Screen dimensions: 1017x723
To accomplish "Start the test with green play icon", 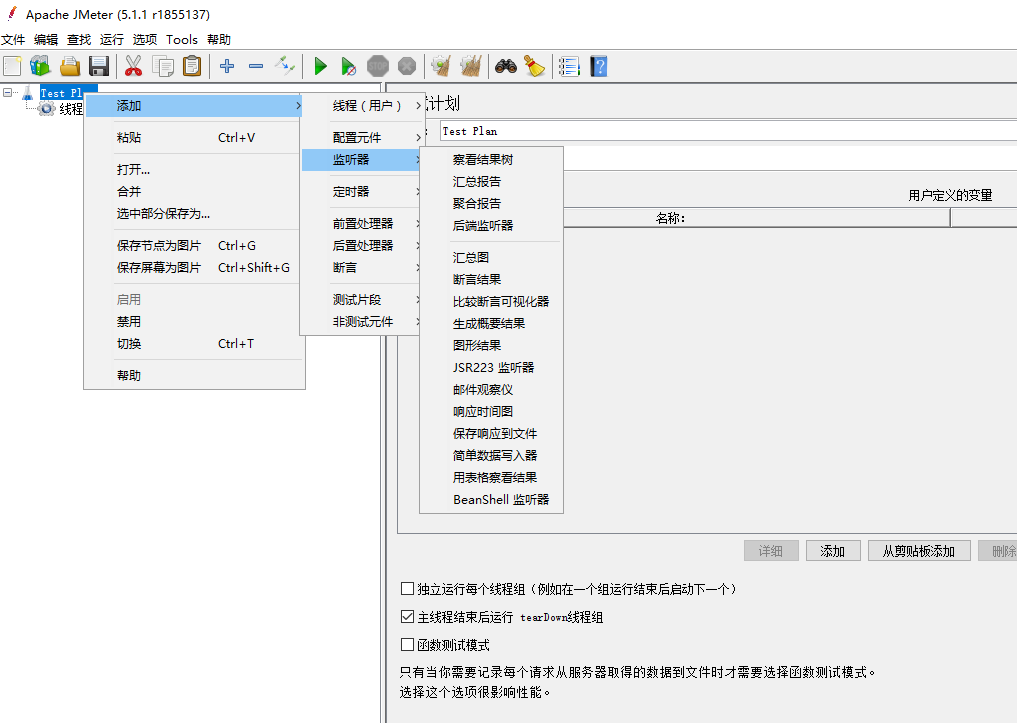I will 320,66.
